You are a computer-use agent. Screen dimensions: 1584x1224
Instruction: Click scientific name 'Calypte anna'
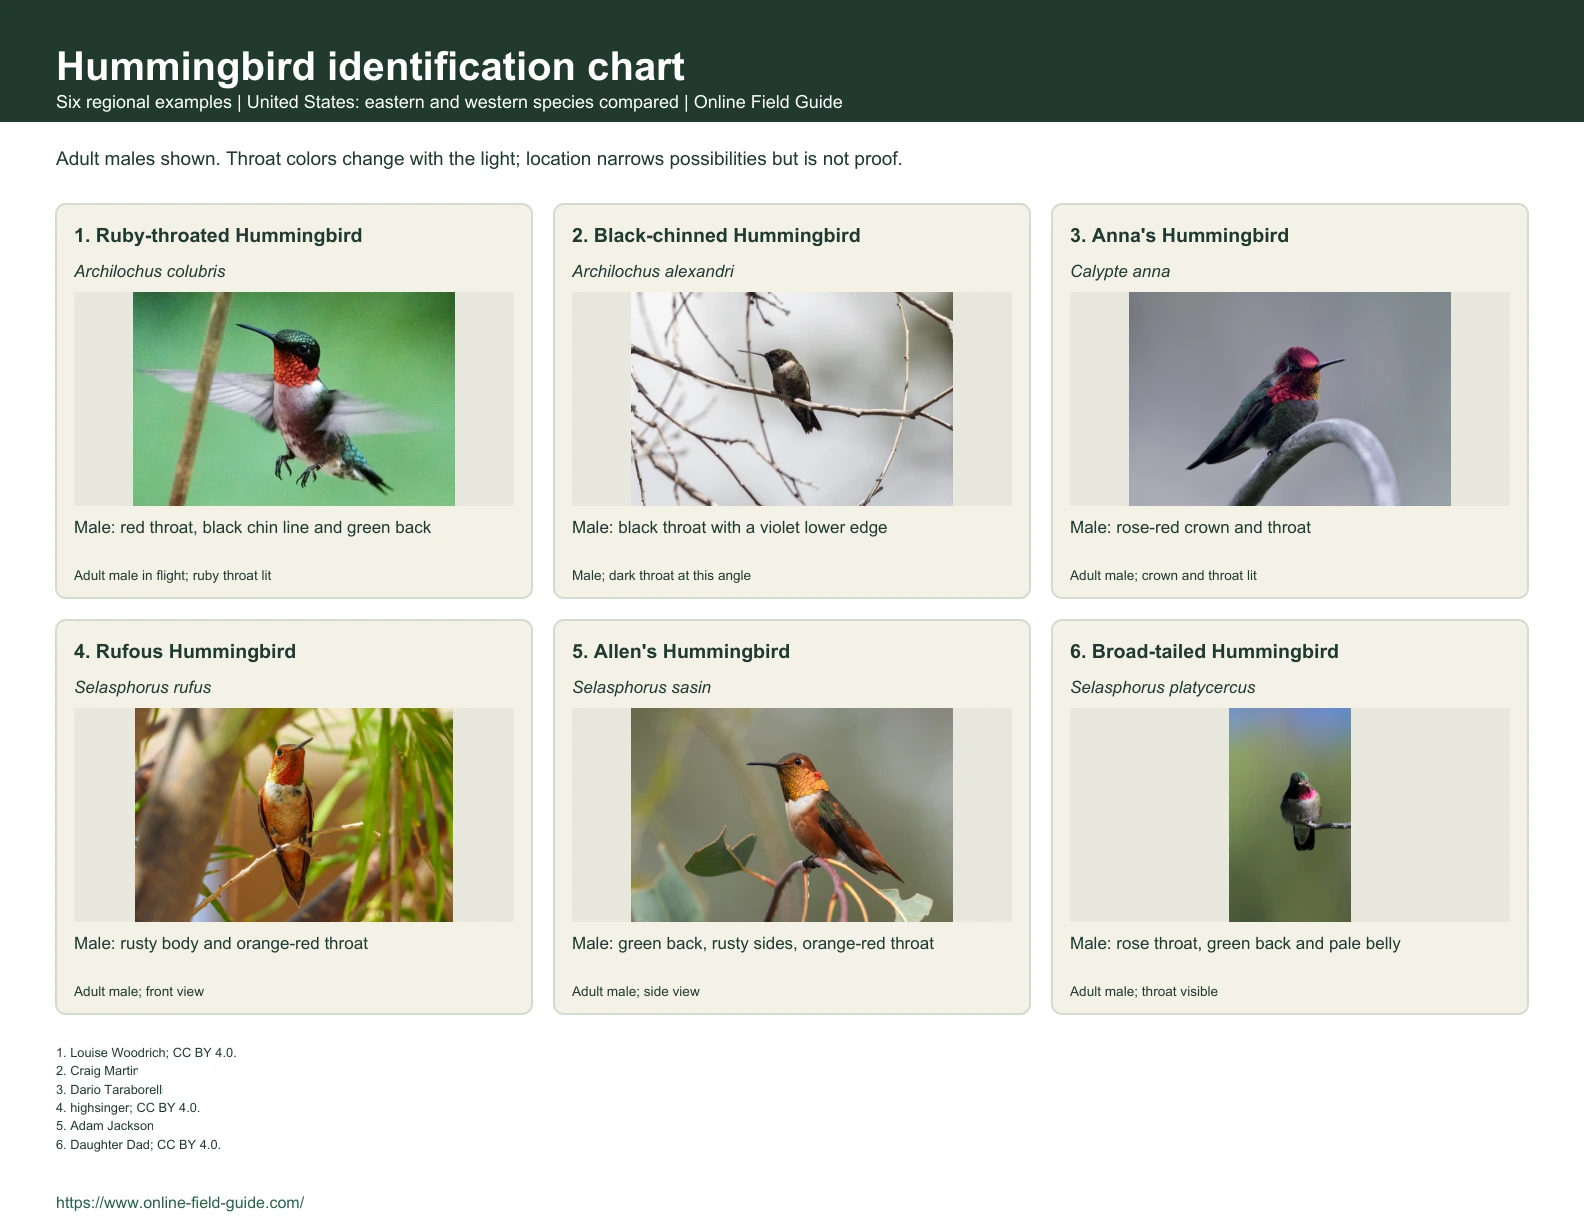tap(1120, 271)
